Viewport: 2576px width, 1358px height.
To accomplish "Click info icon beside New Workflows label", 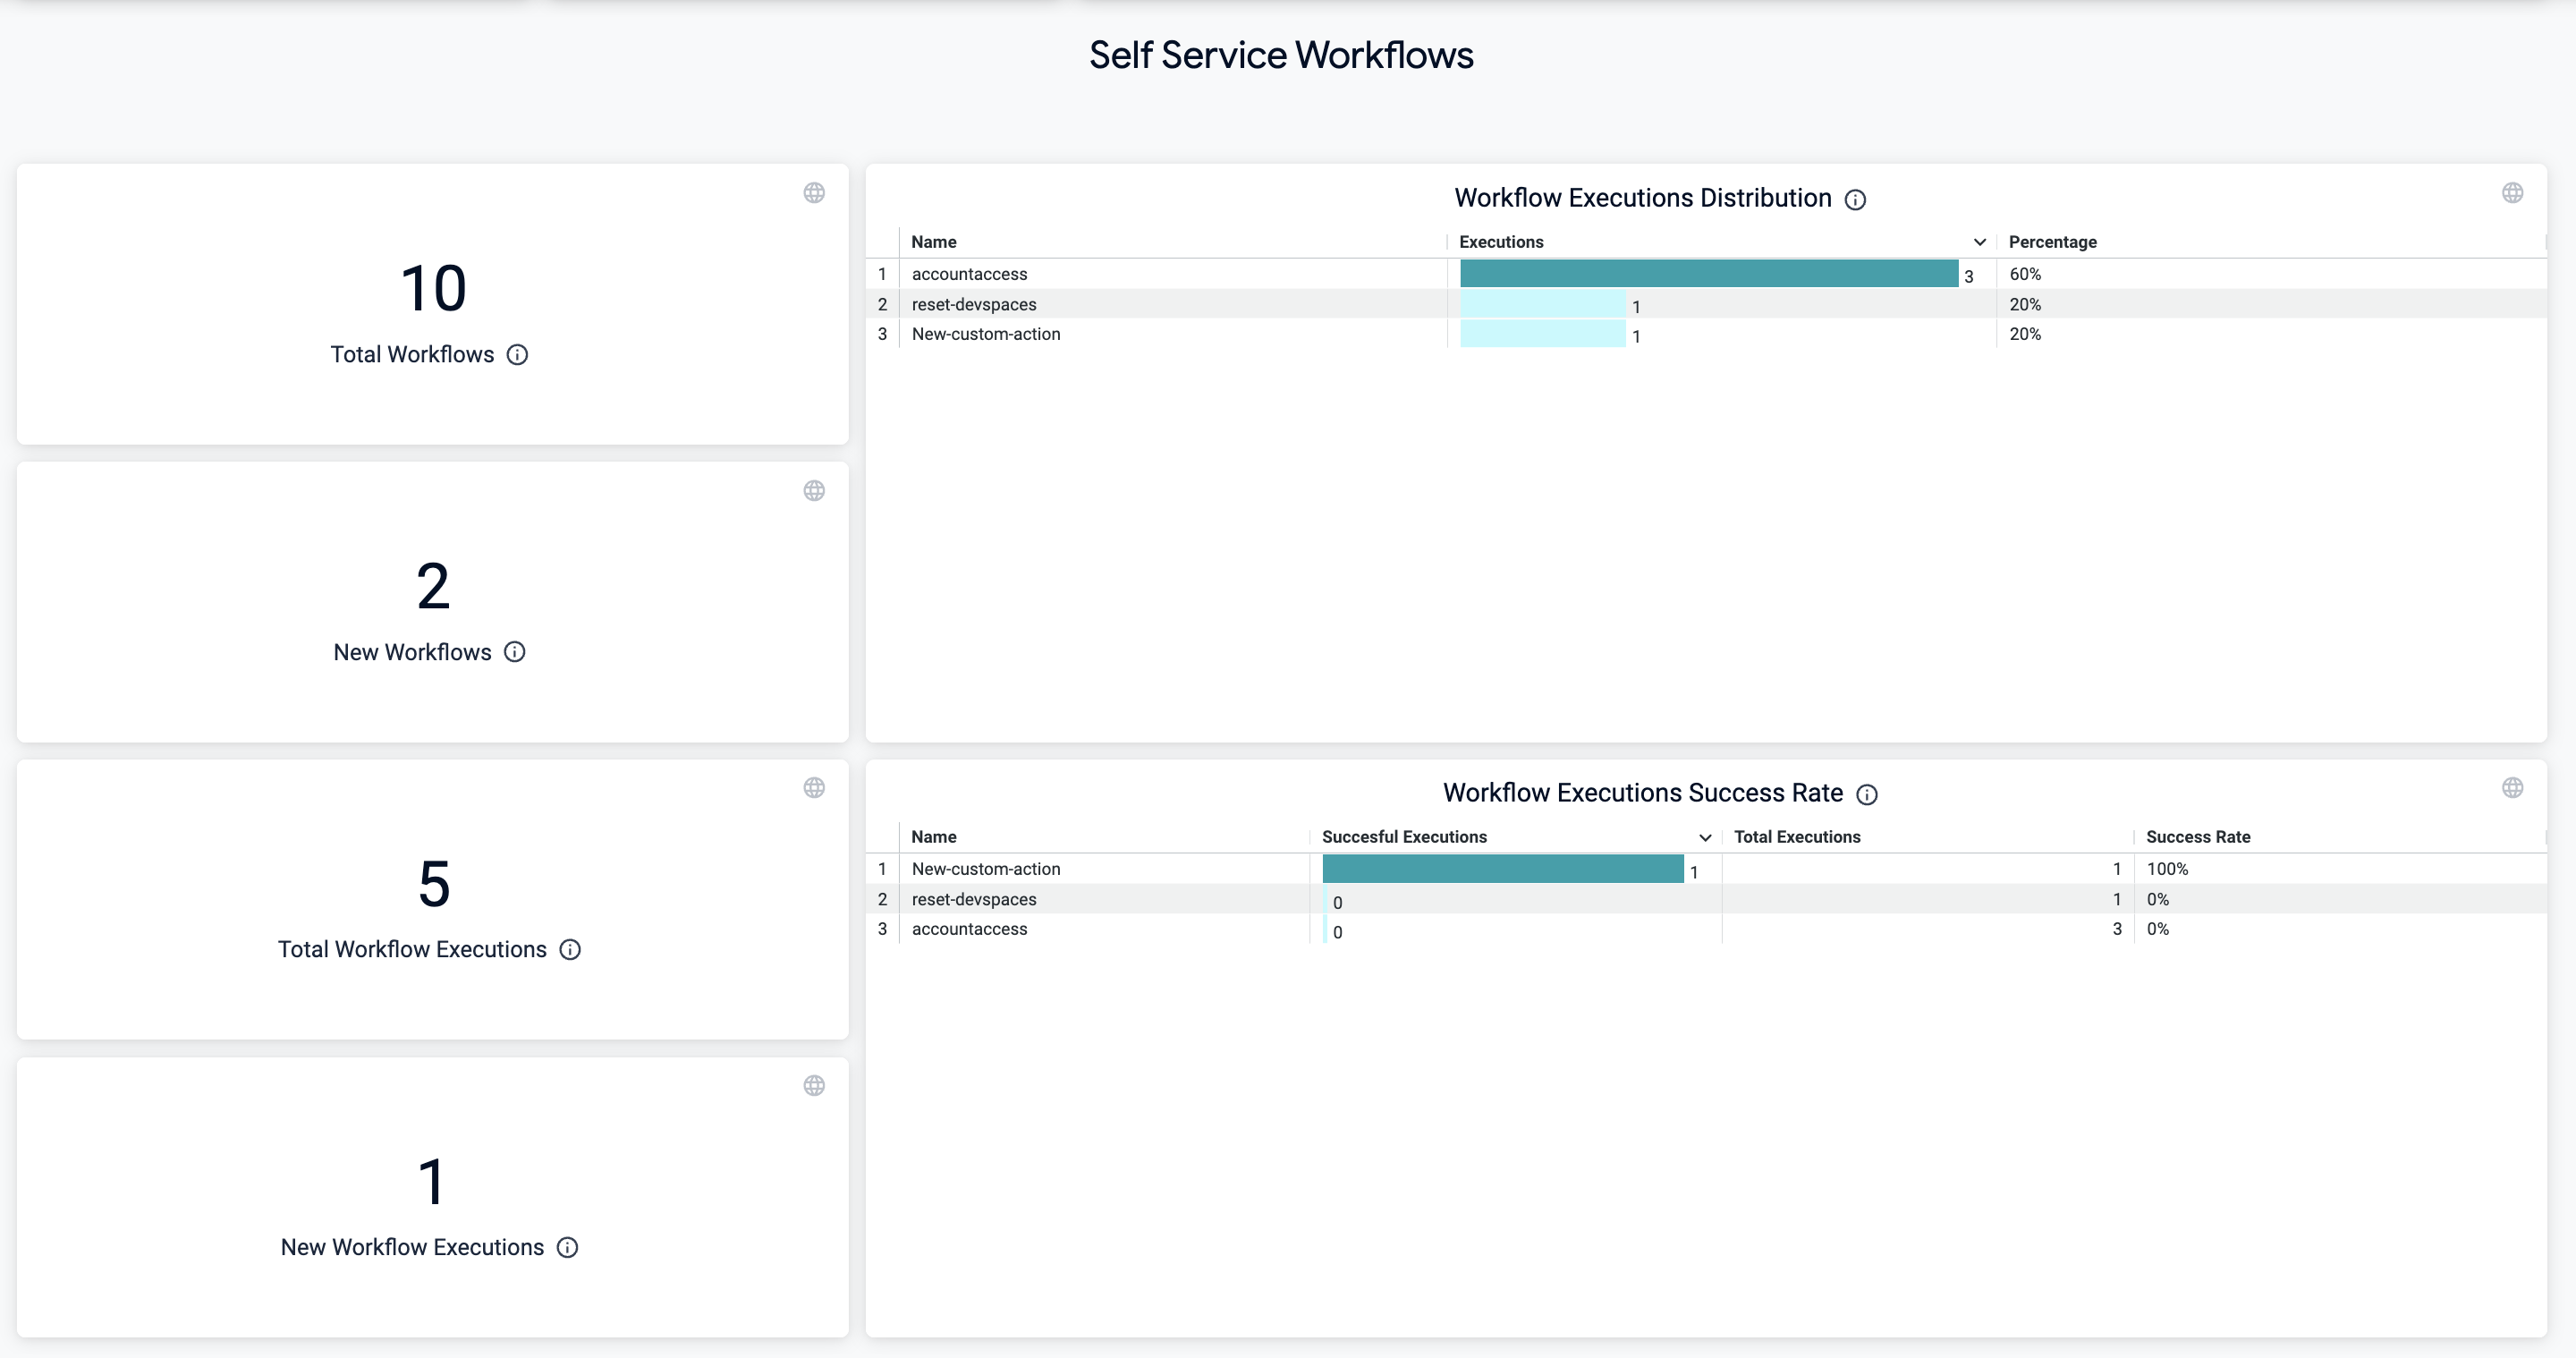I will (514, 652).
